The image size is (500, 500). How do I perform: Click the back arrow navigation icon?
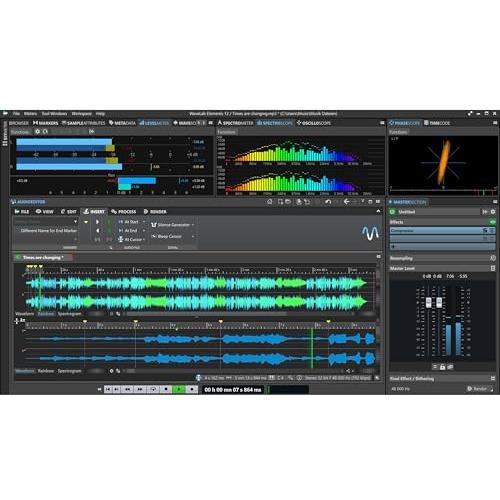pos(347,202)
